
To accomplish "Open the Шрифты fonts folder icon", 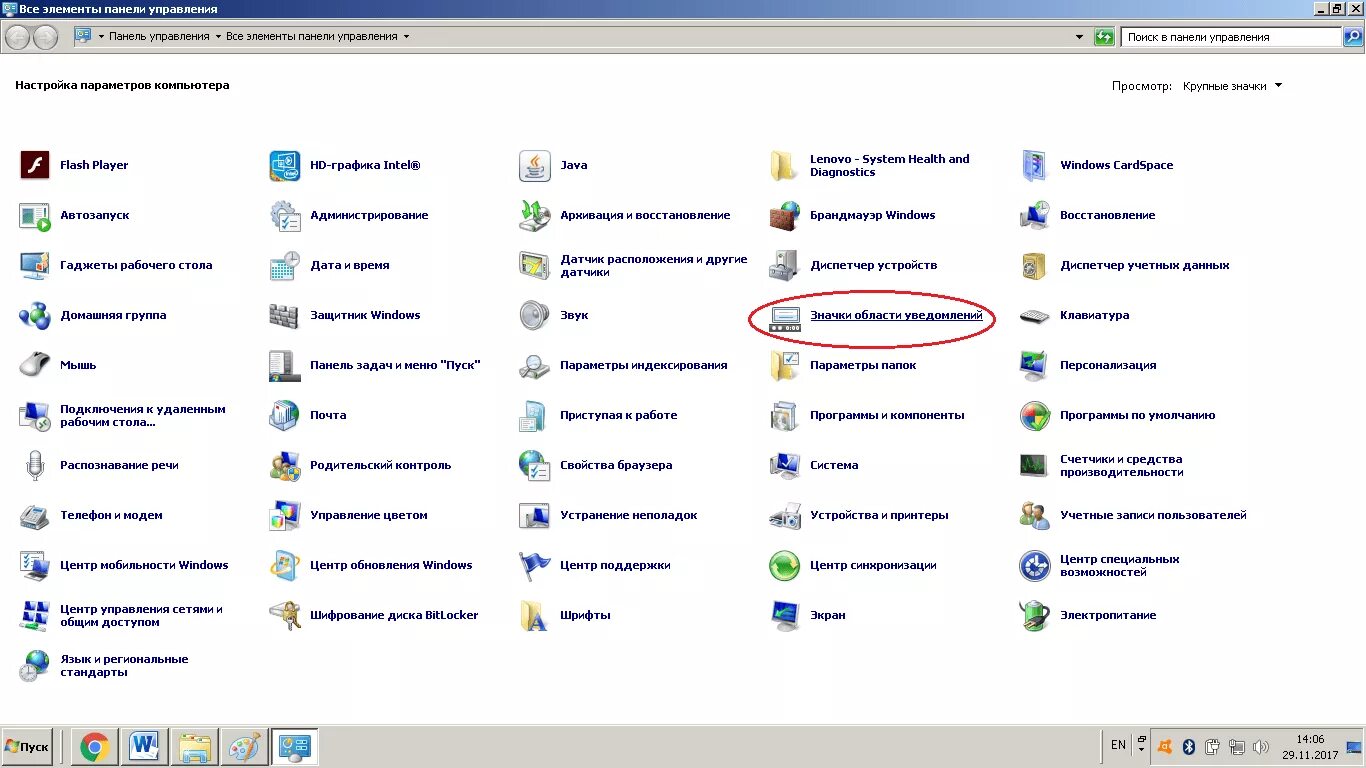I will 535,615.
